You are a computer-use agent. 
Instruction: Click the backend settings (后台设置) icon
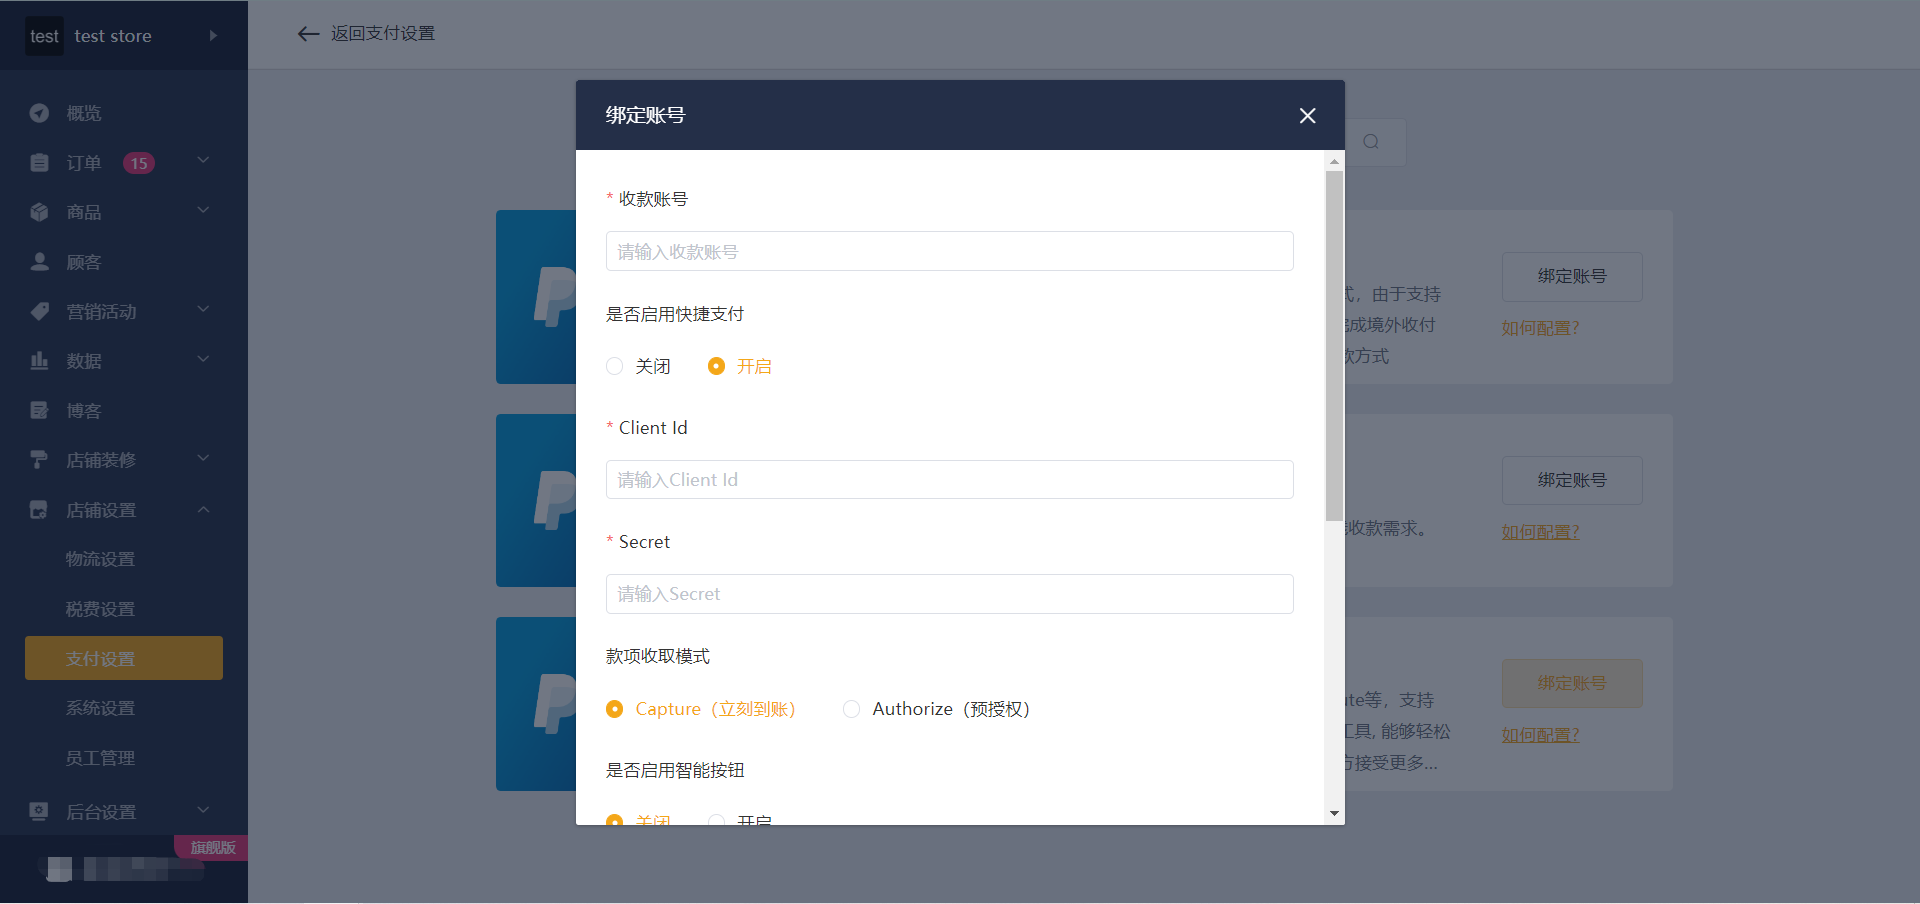pyautogui.click(x=39, y=811)
